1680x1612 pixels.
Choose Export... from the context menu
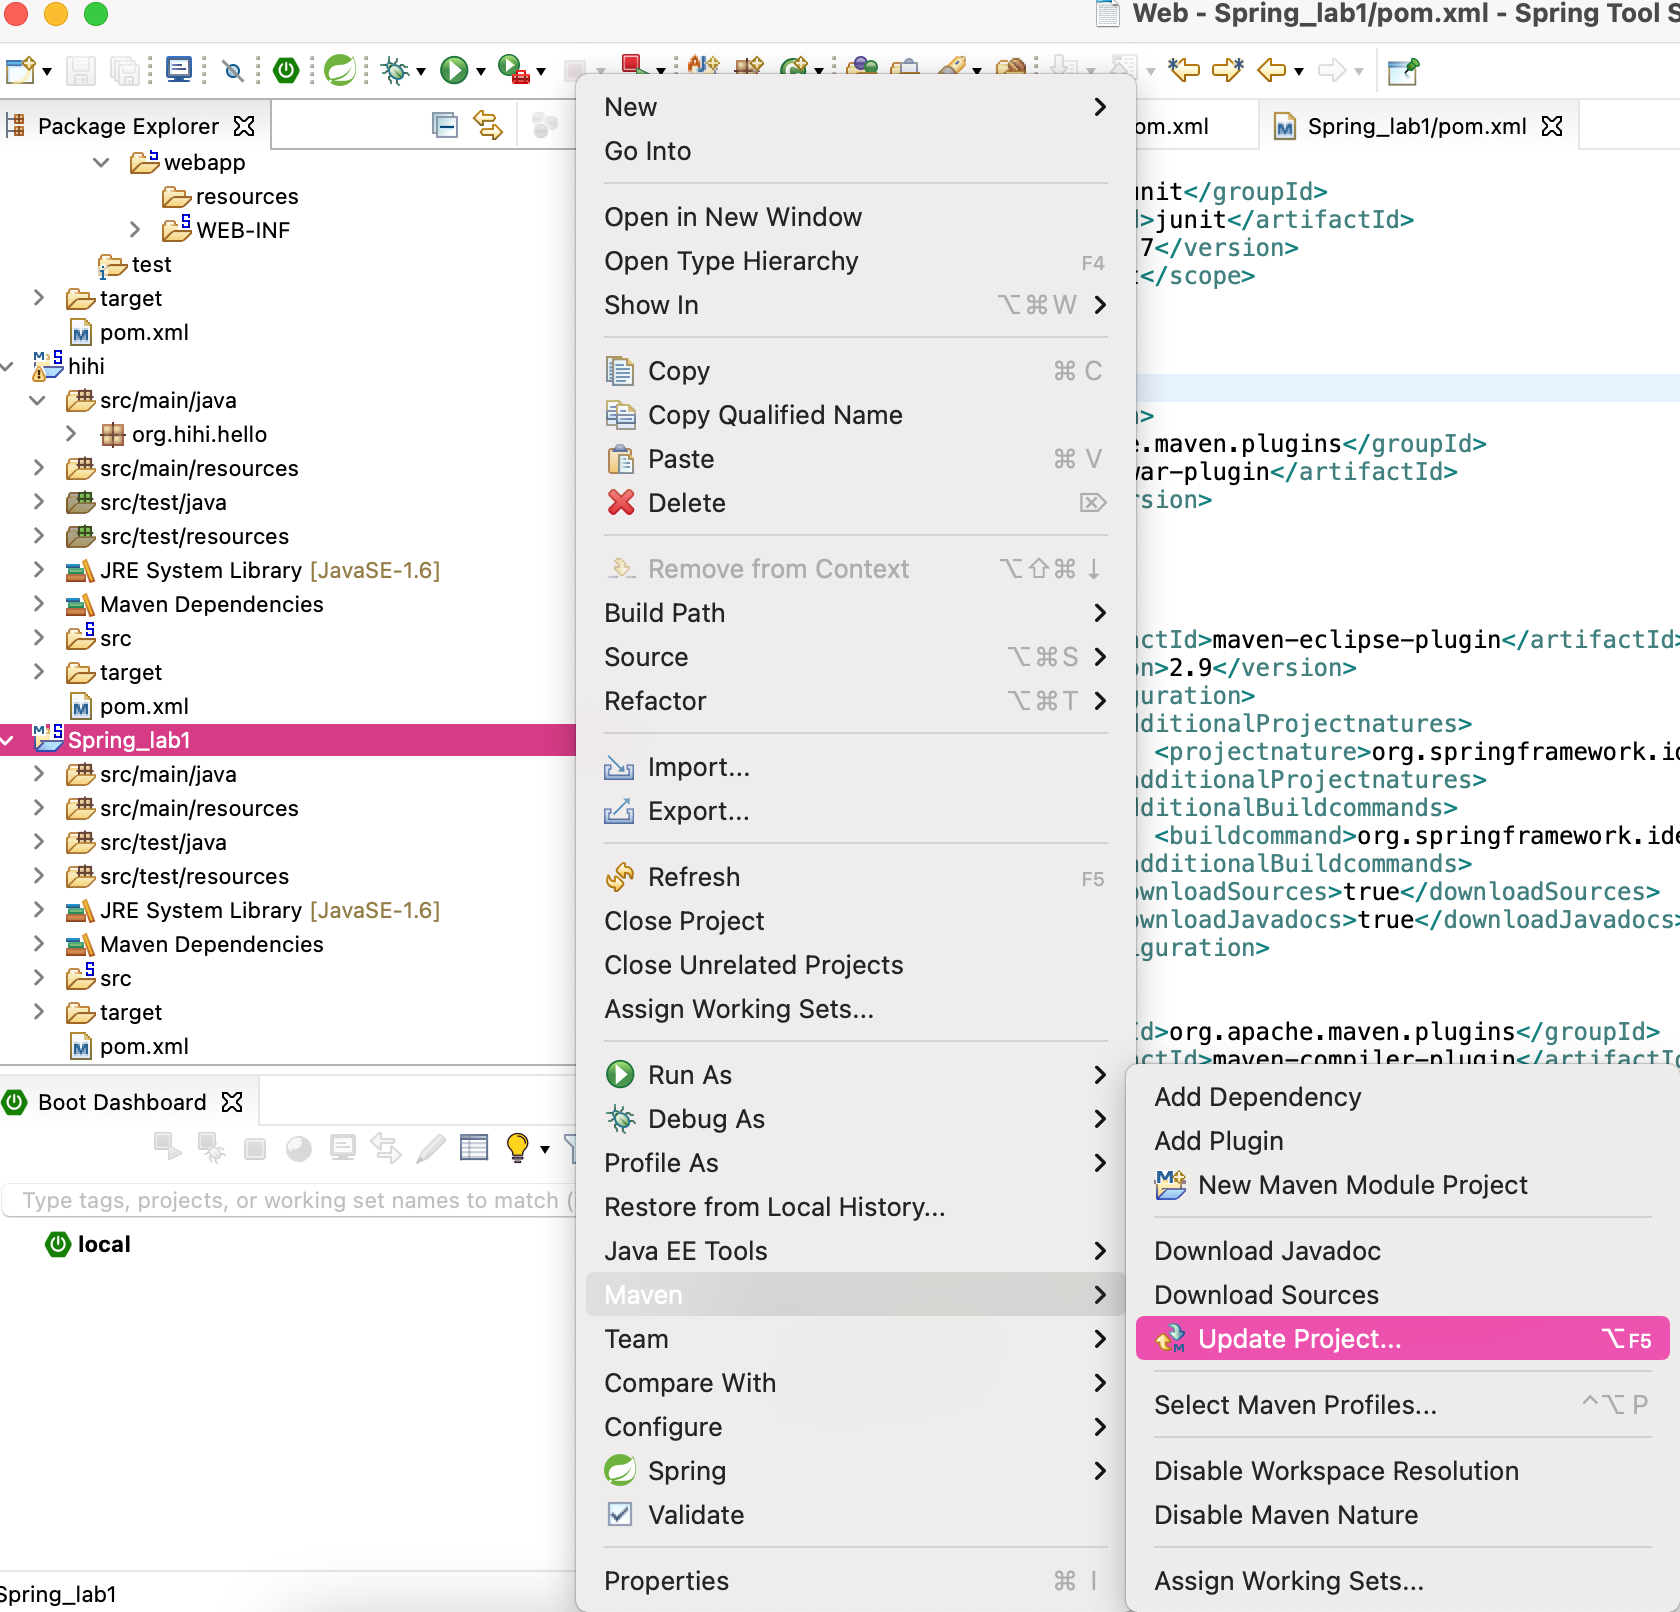point(855,811)
